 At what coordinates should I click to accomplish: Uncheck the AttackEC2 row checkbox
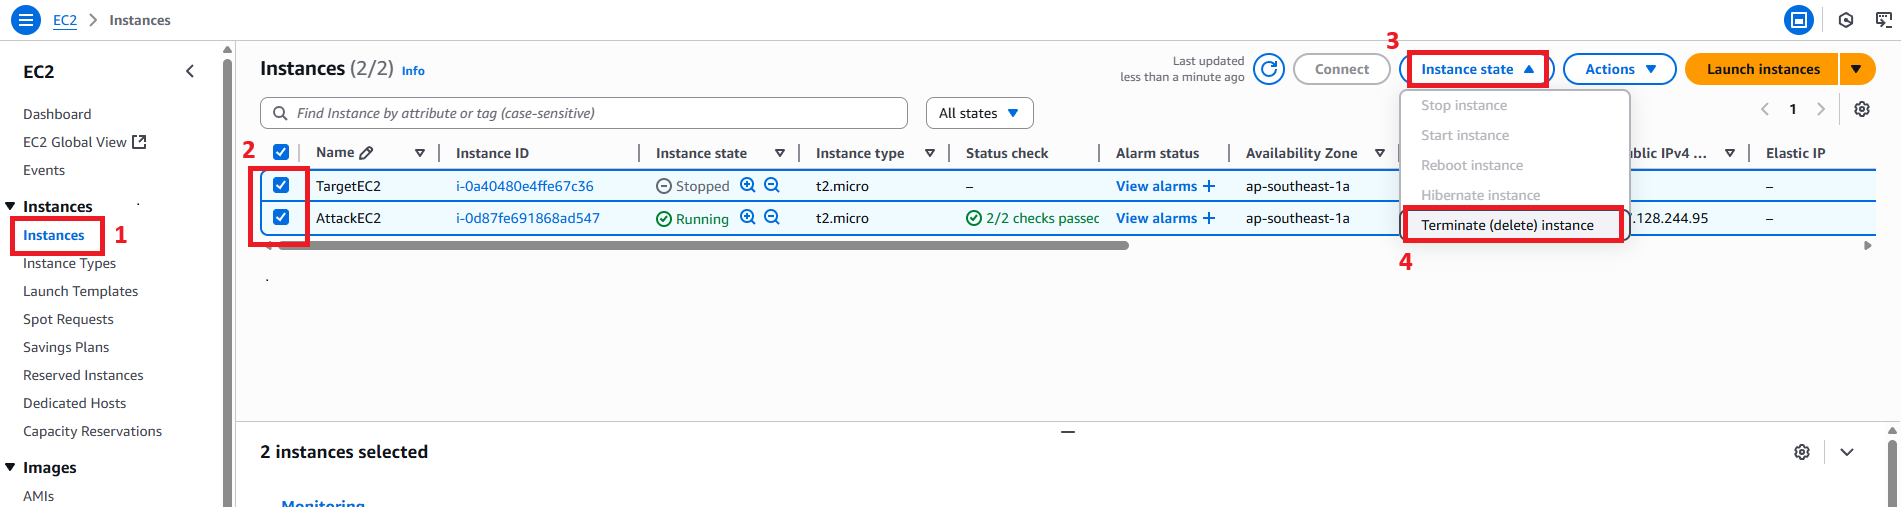281,217
